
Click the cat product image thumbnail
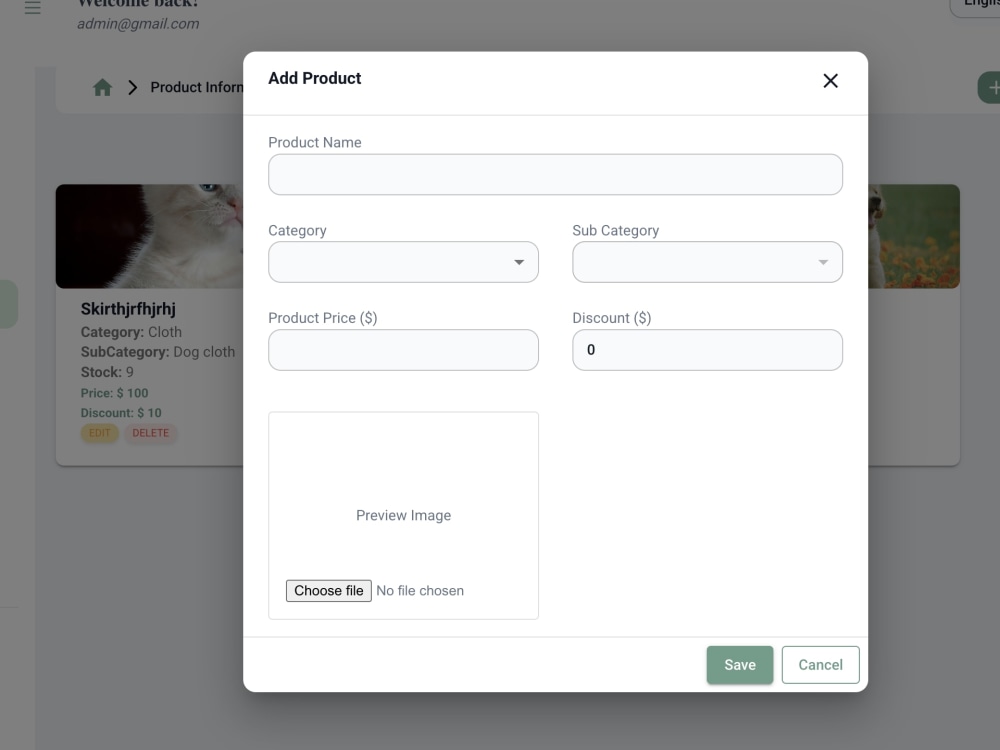tap(149, 236)
